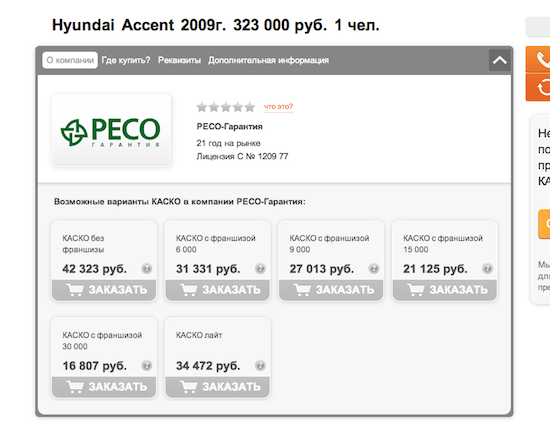Open help icon next to 16 807 руб.
550x435 pixels.
click(147, 366)
